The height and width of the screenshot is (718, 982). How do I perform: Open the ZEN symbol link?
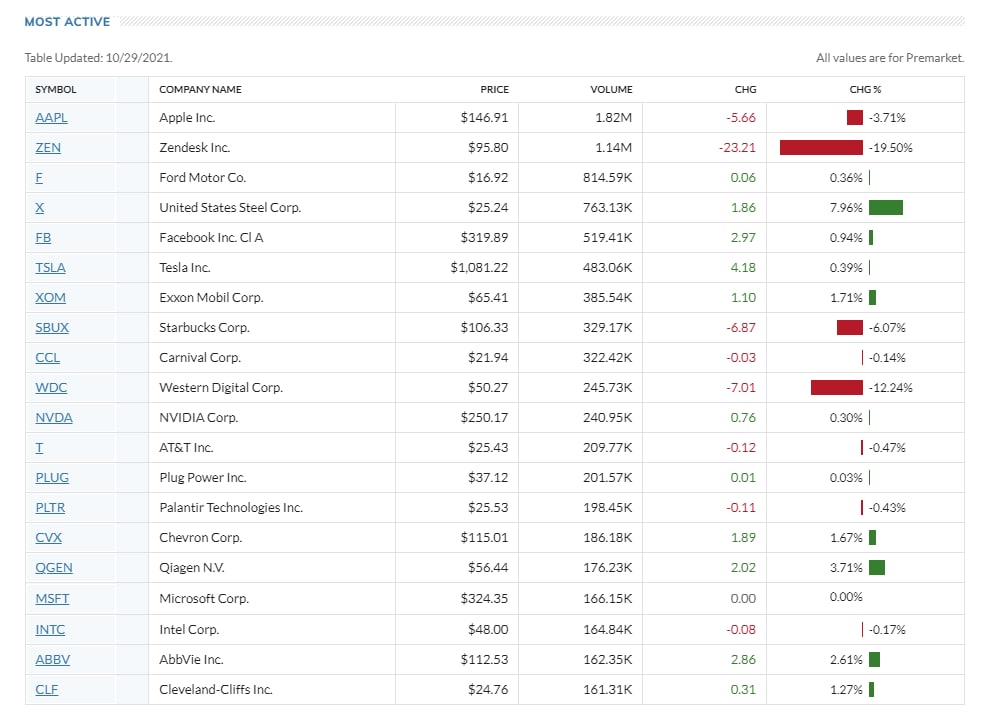point(48,148)
